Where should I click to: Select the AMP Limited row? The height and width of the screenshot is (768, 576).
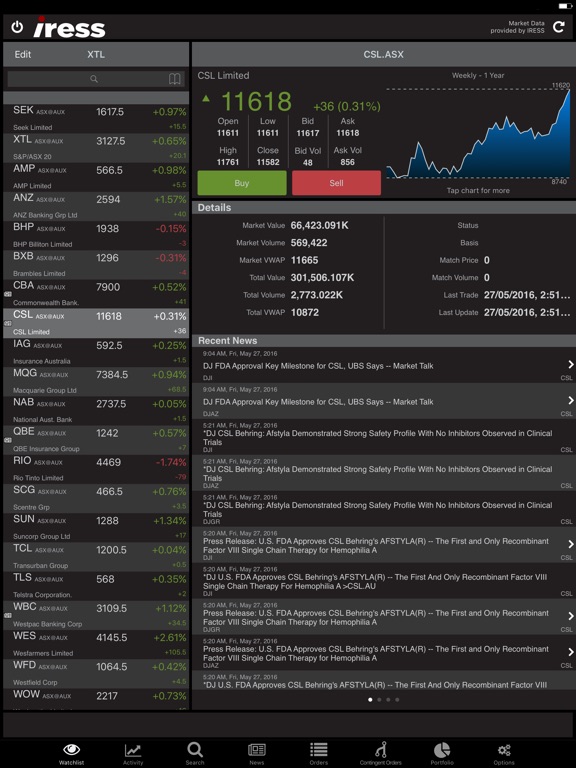[x=96, y=177]
